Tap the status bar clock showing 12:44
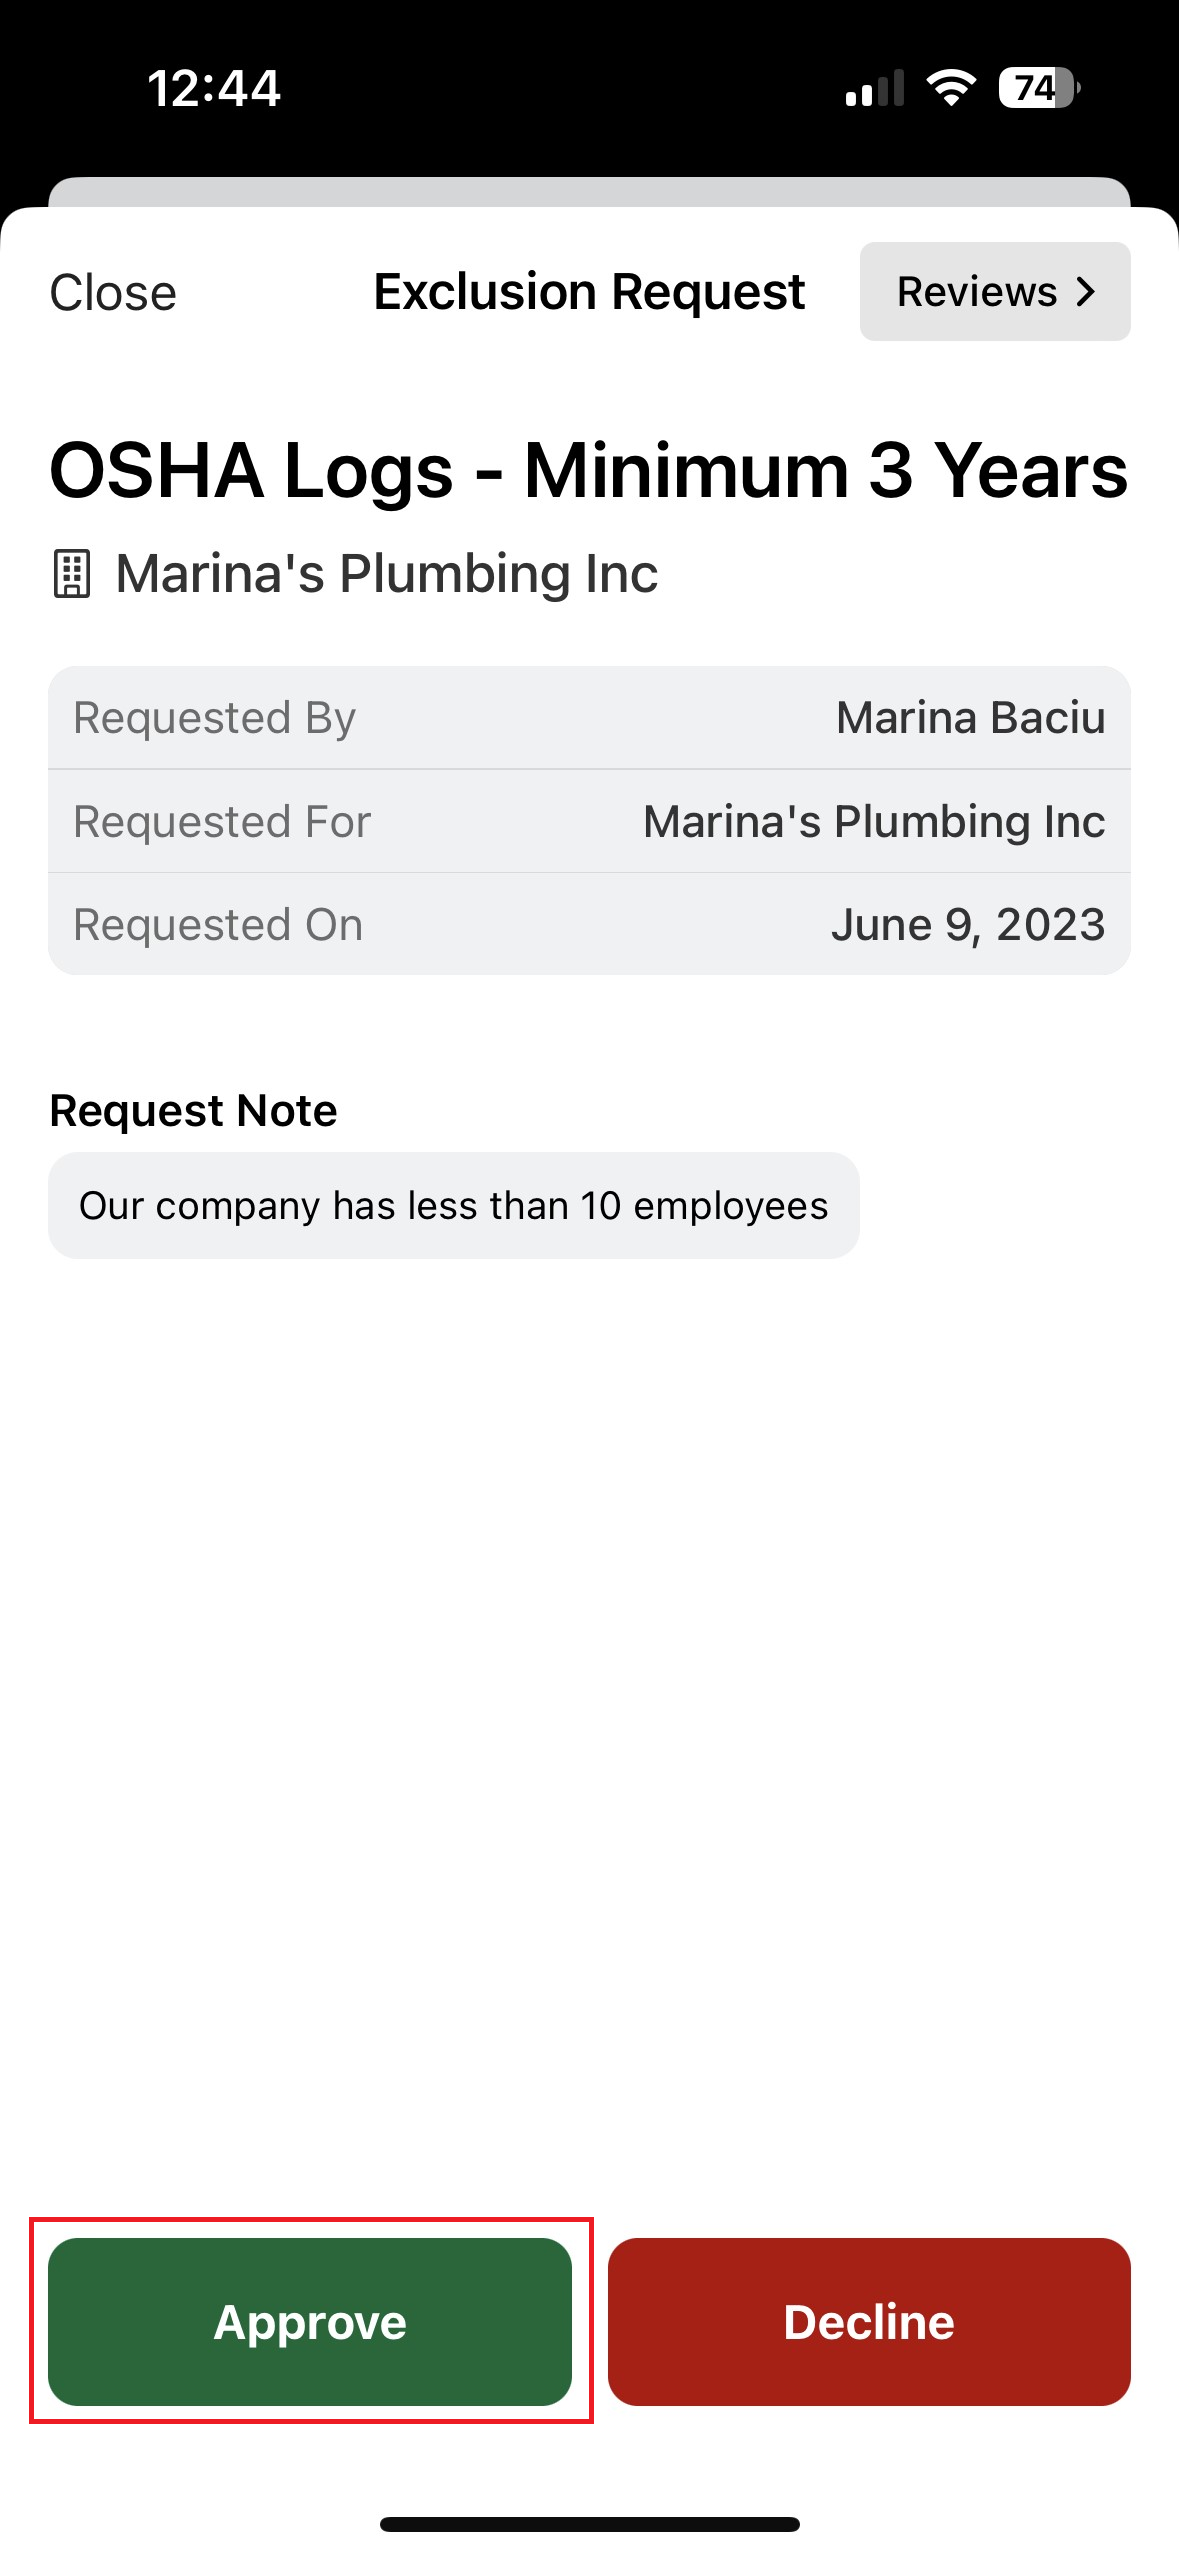This screenshot has height=2556, width=1179. 214,88
